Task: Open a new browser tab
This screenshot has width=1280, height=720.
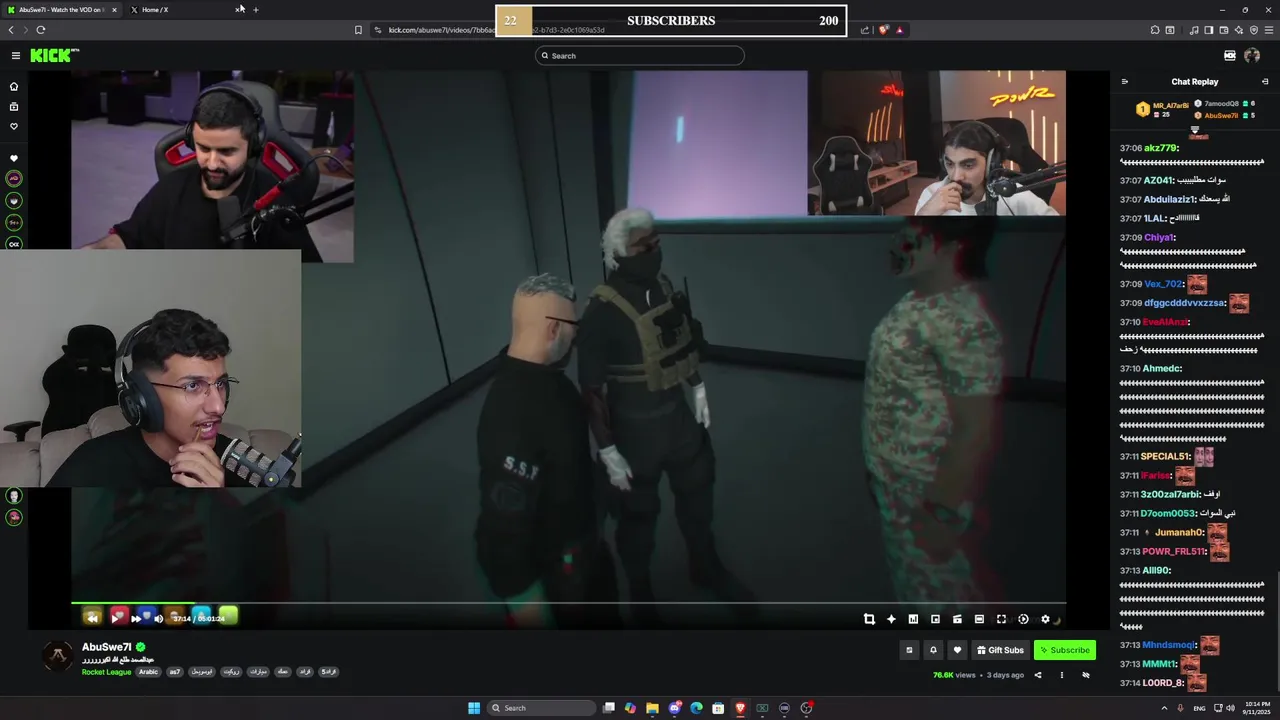Action: 256,10
